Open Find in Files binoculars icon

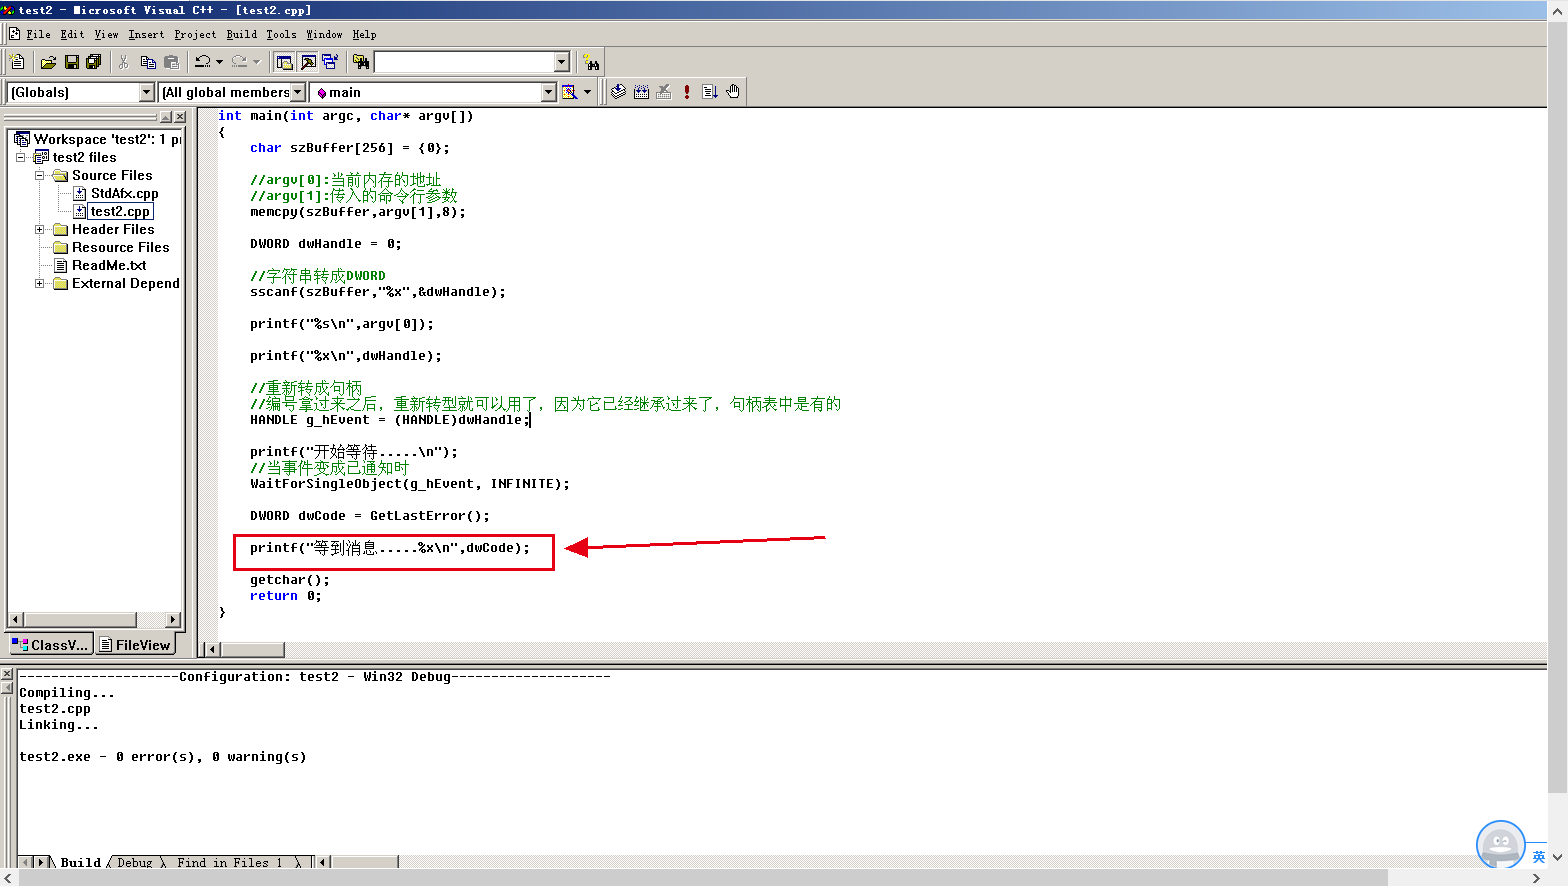[x=361, y=62]
